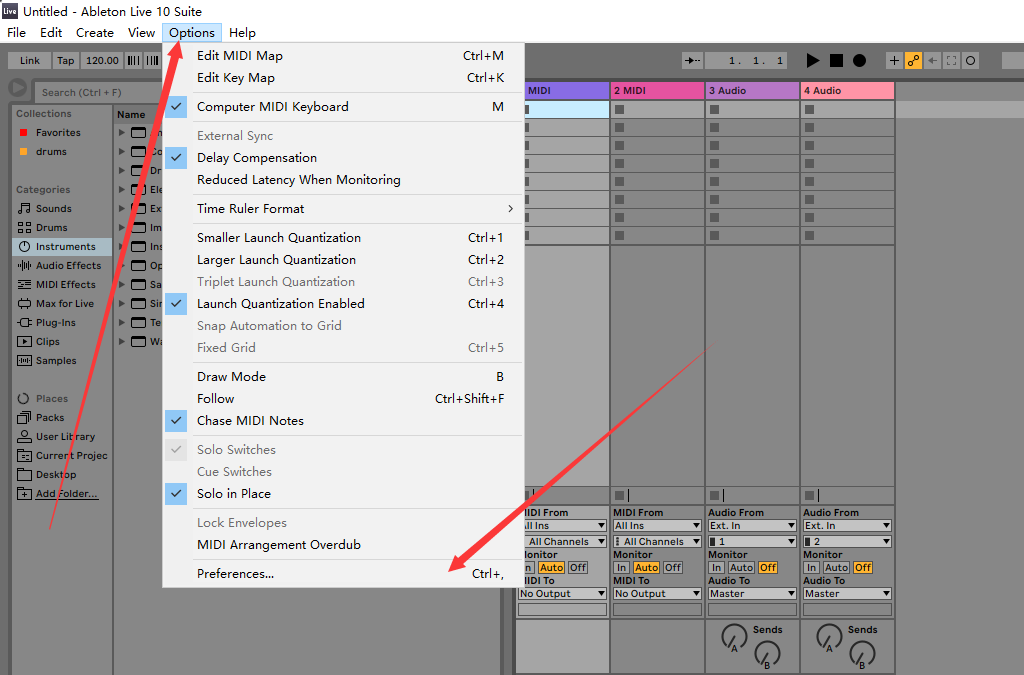Open track 2 All Channels dropdown
Screen dimensions: 1024x675
click(658, 541)
